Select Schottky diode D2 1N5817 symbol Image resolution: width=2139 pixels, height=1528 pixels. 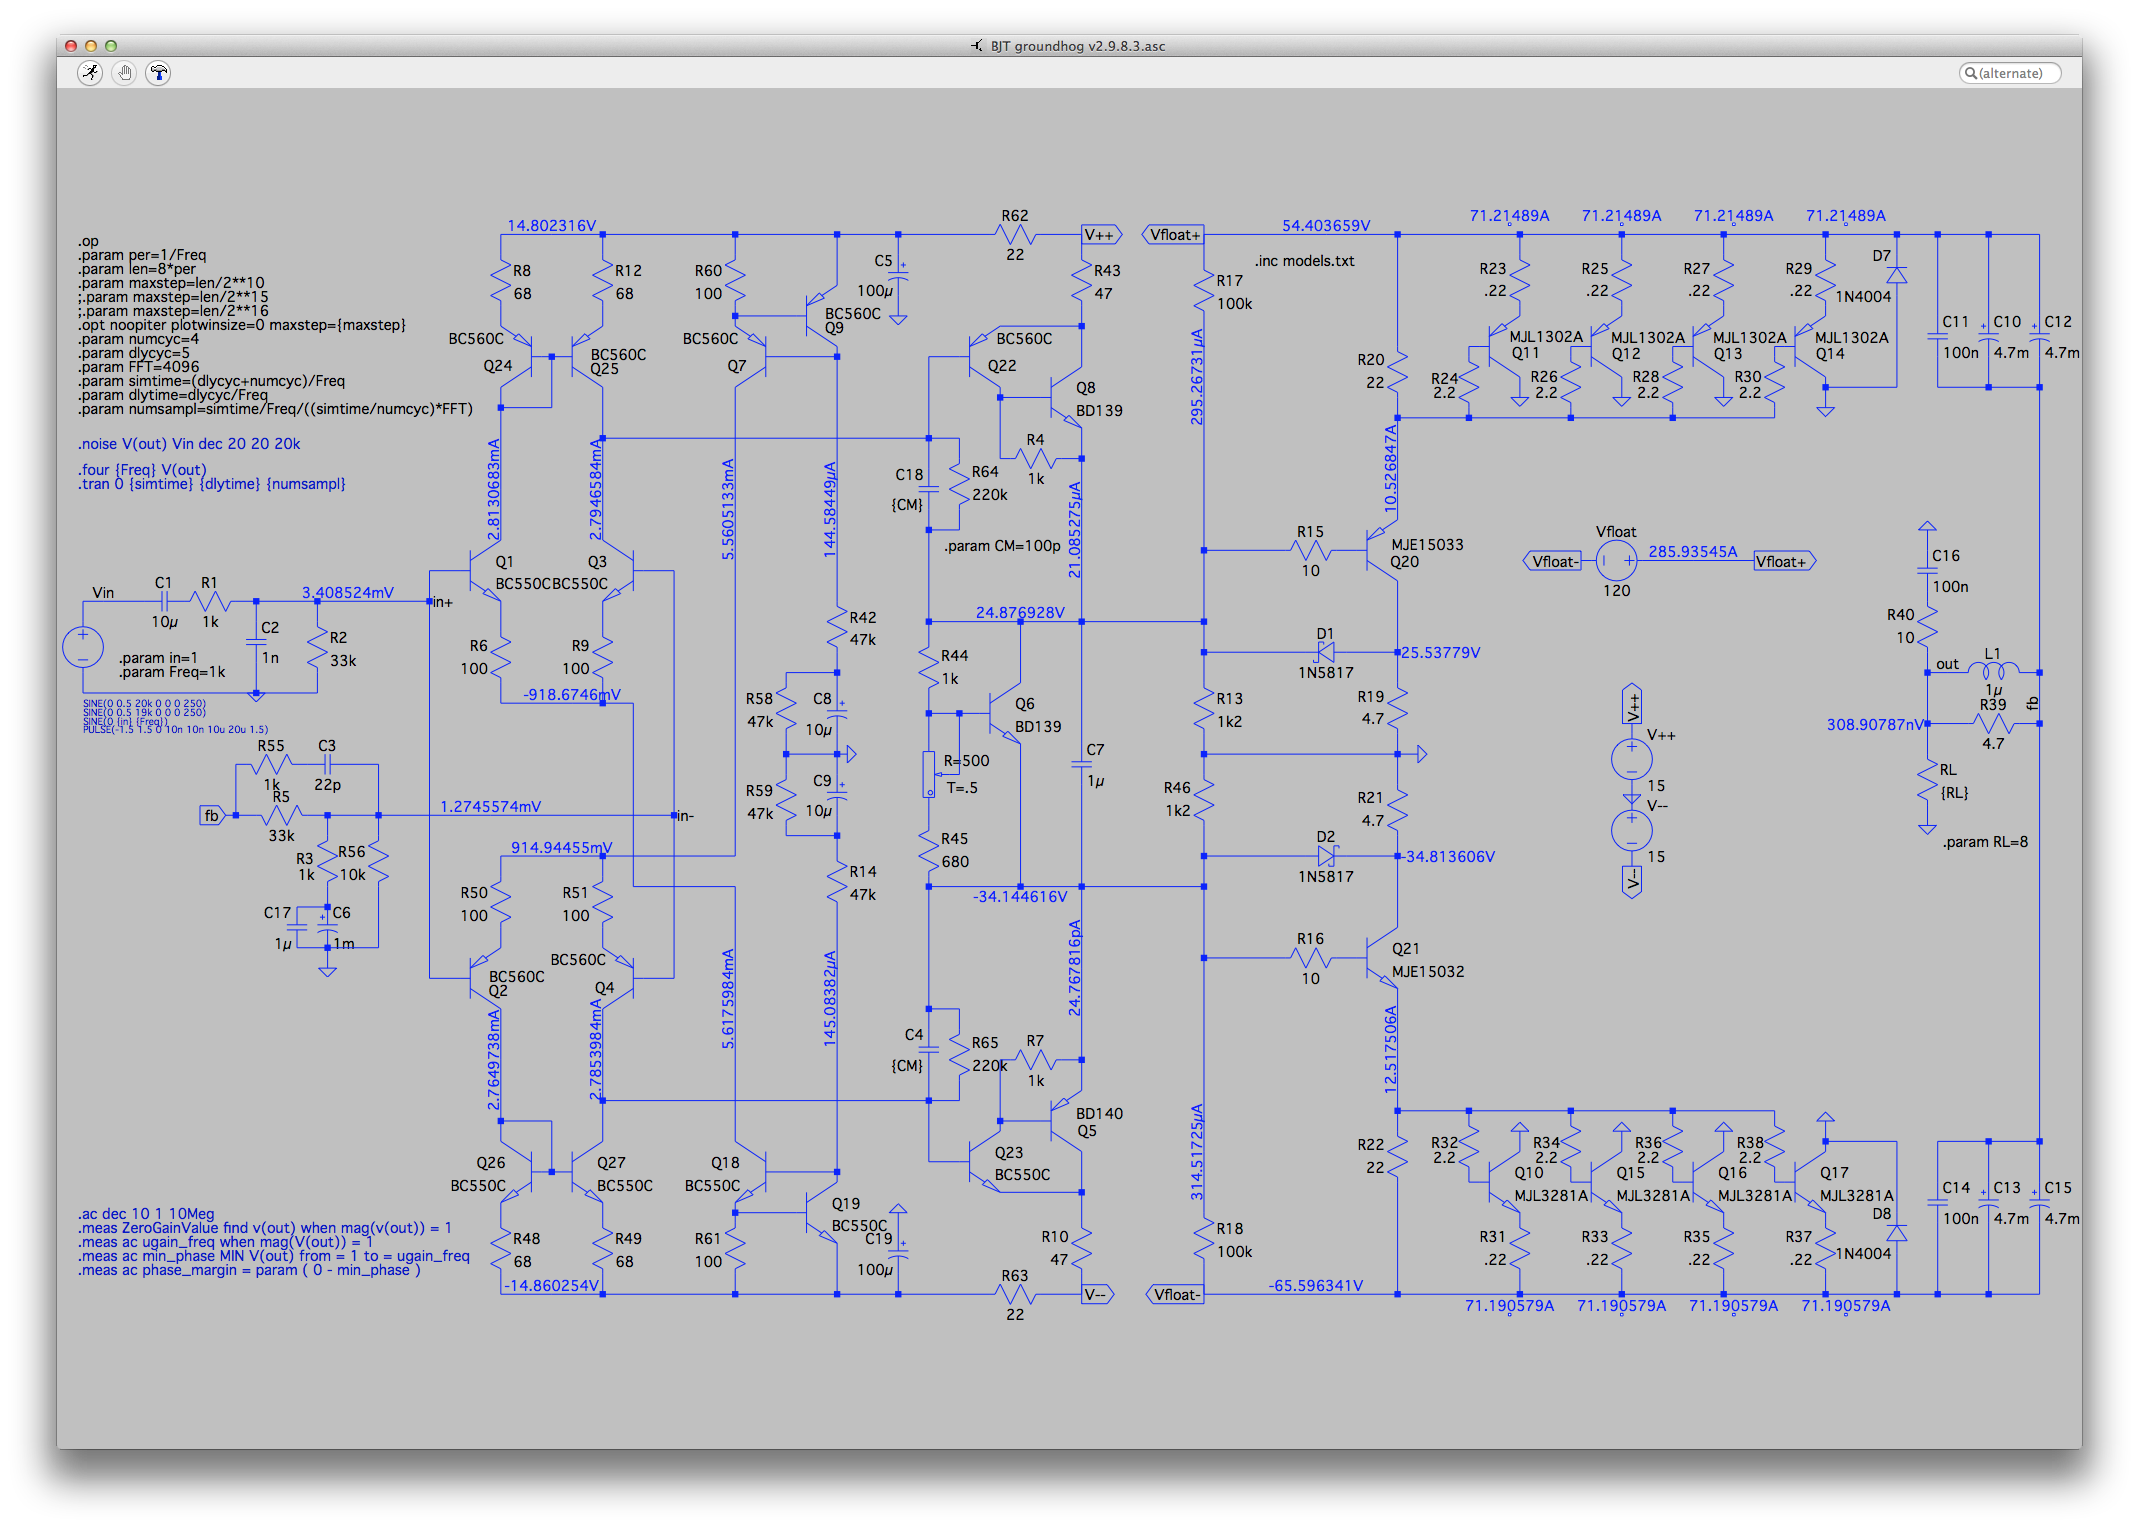click(1326, 856)
